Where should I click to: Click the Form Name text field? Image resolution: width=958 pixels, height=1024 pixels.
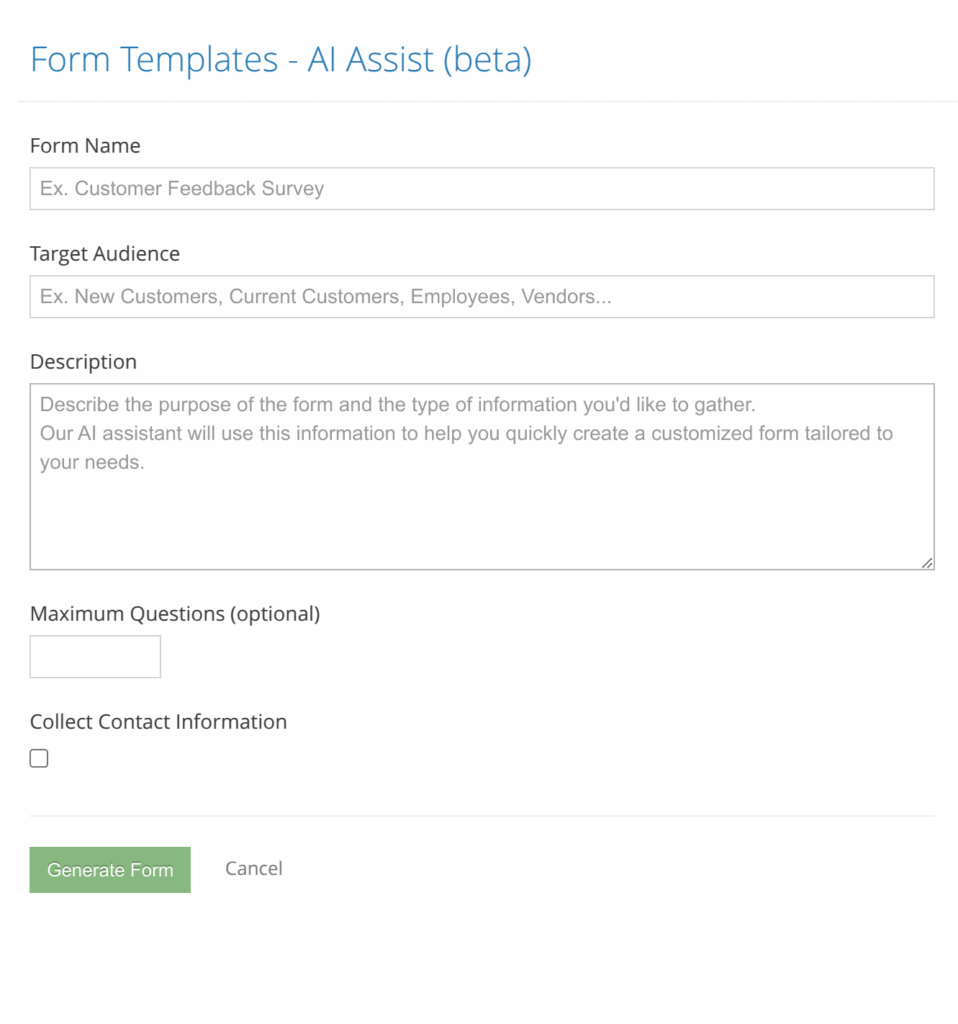(482, 189)
